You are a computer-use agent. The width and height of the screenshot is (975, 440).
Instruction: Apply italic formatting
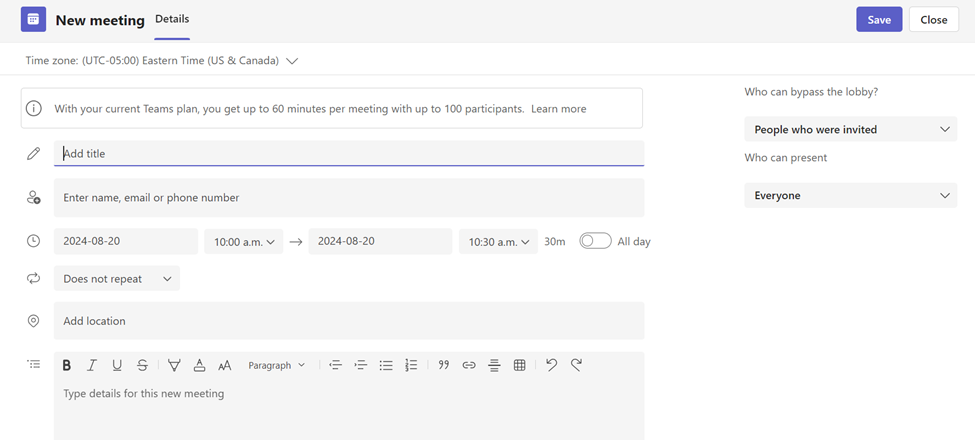92,366
